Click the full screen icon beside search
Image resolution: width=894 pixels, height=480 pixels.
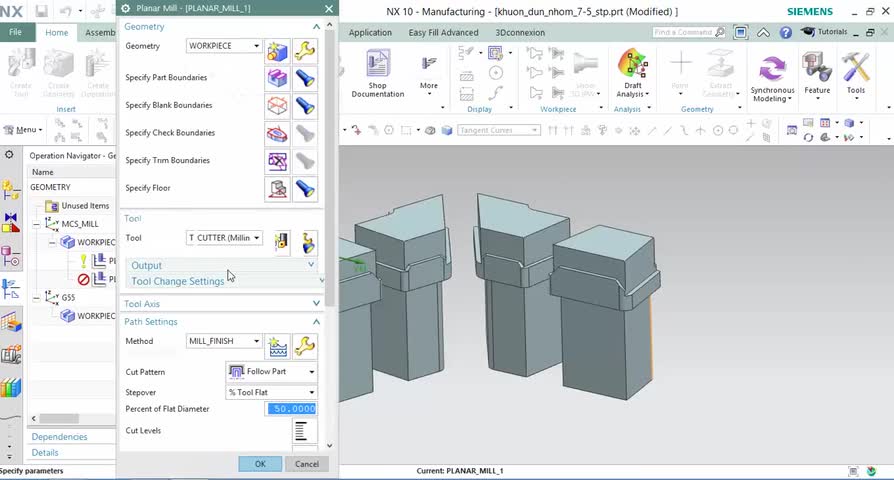(741, 32)
